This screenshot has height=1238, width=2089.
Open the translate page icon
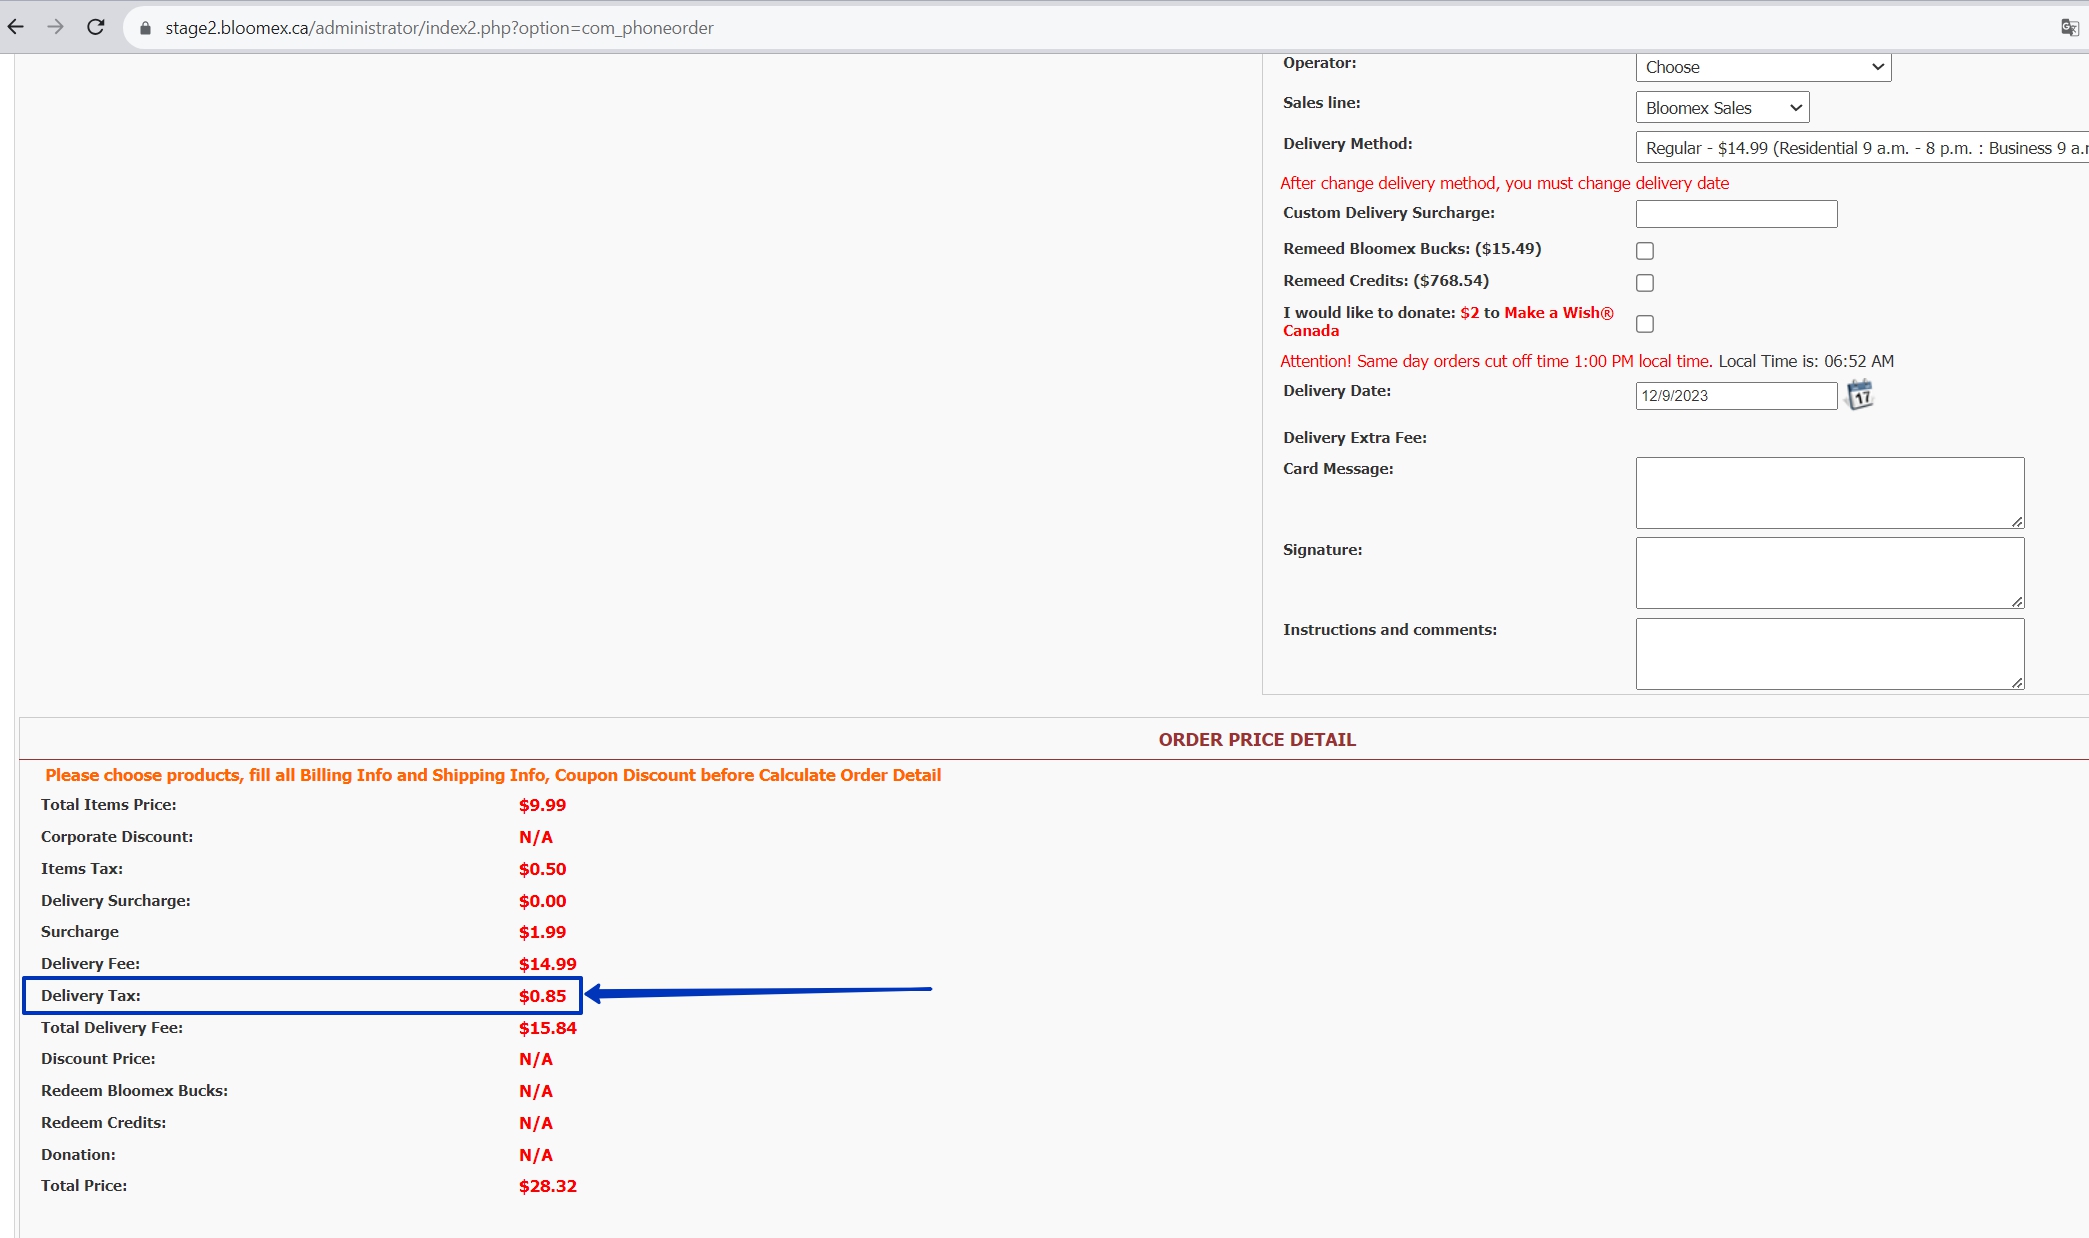pyautogui.click(x=2069, y=28)
